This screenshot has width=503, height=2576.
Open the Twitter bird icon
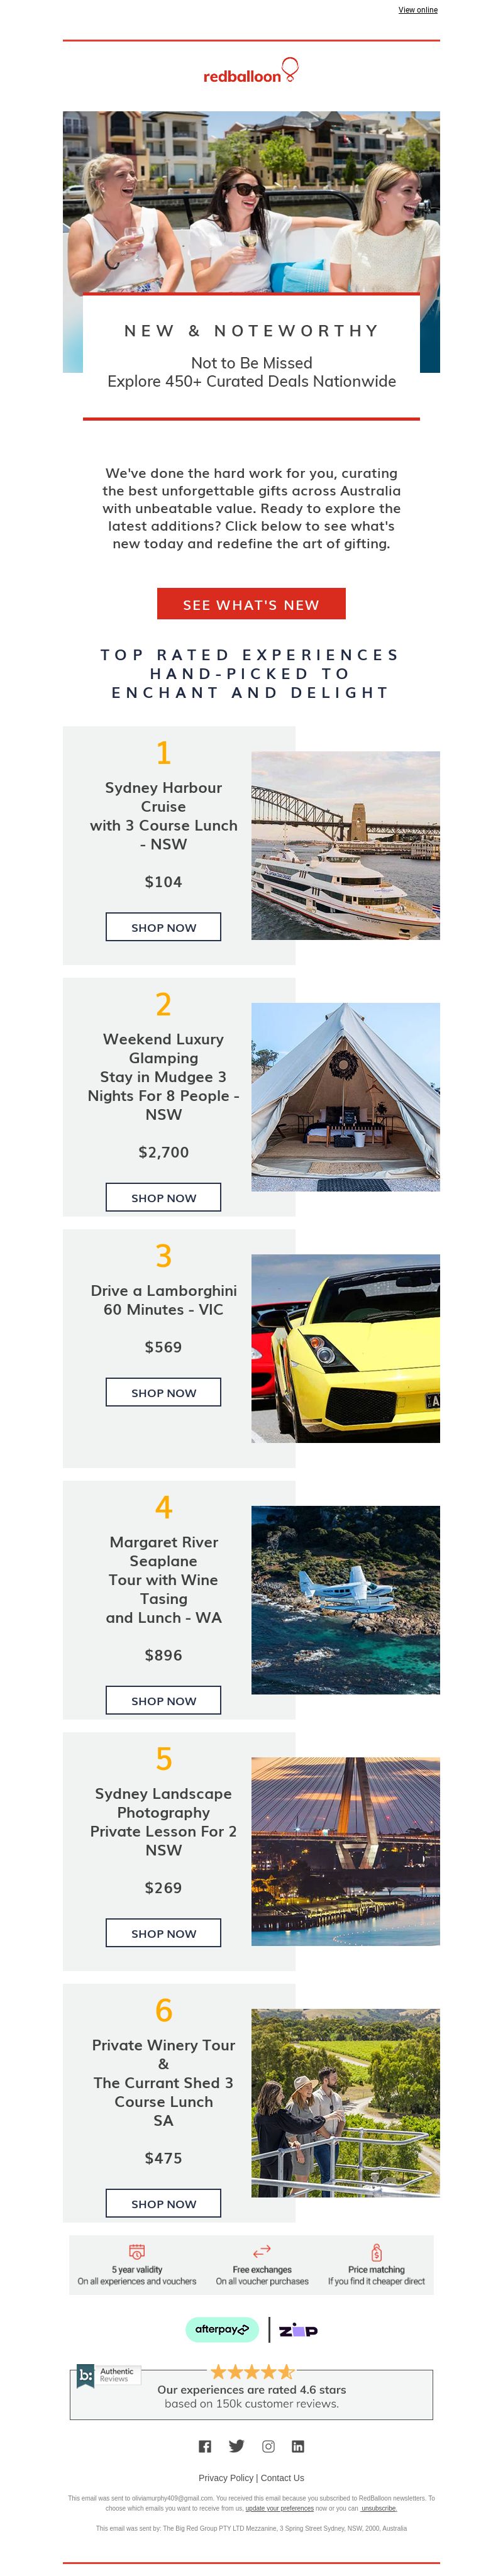237,2446
